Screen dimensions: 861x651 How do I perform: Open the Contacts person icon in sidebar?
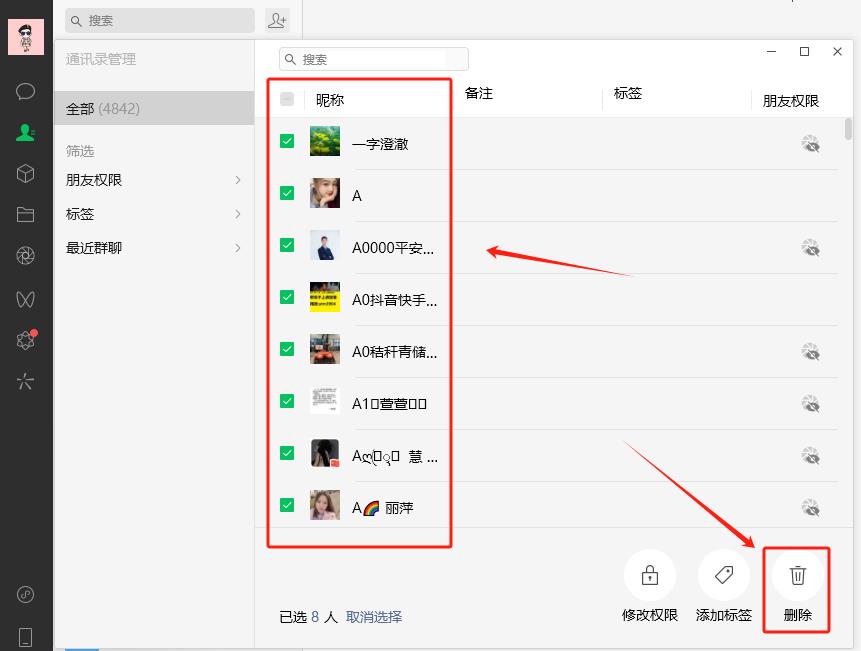pos(25,132)
